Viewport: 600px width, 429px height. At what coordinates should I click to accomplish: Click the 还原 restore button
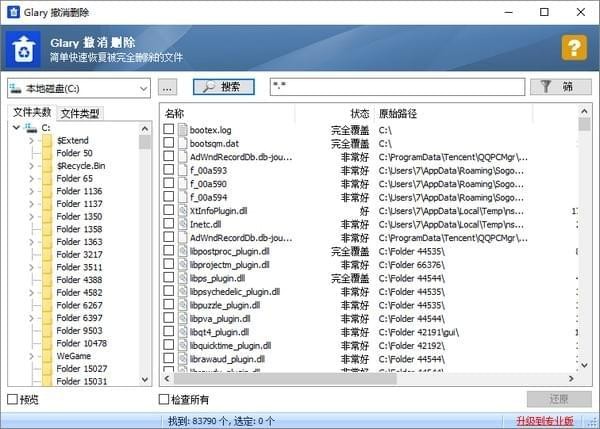(559, 399)
